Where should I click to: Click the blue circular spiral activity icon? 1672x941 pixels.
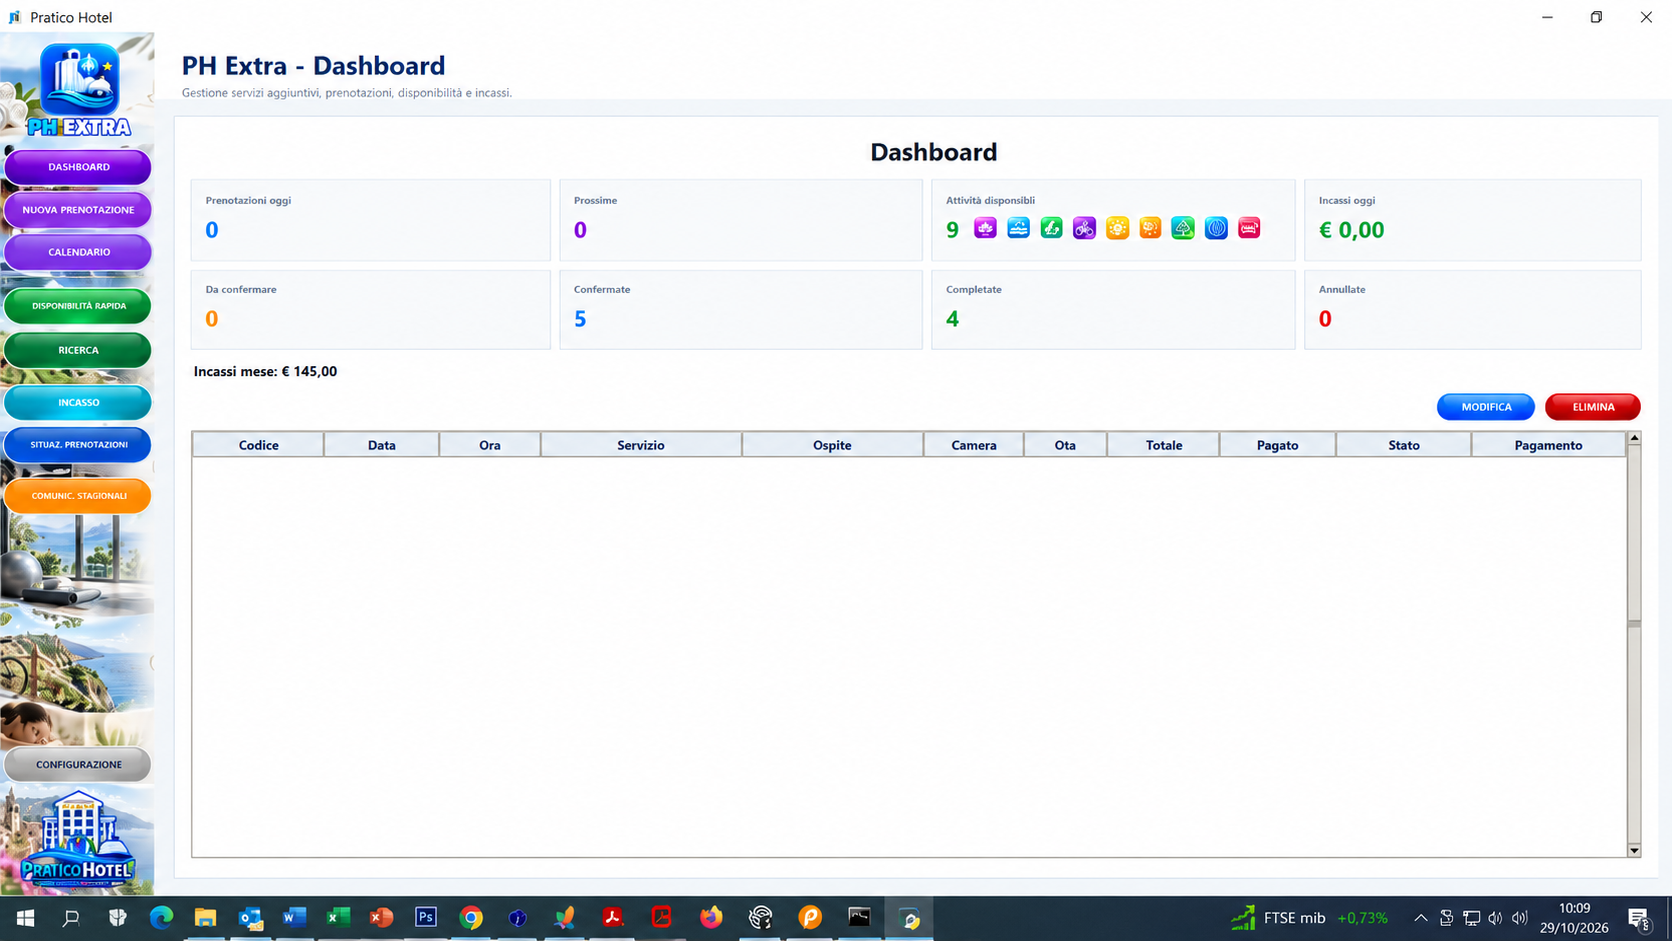coord(1216,228)
